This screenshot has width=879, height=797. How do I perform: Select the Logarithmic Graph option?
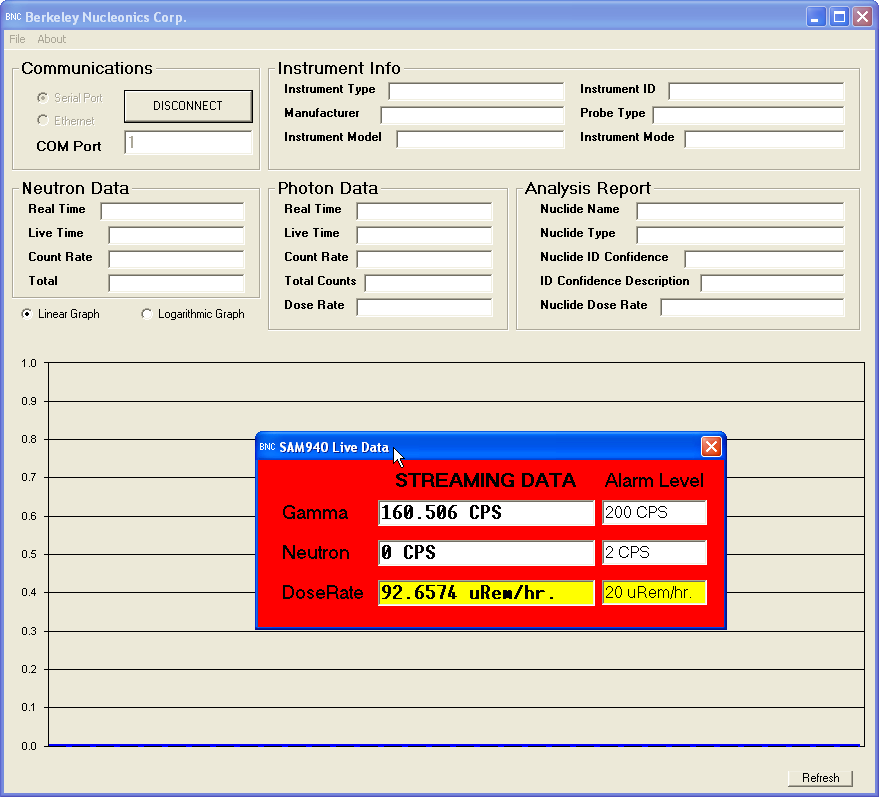[x=147, y=314]
